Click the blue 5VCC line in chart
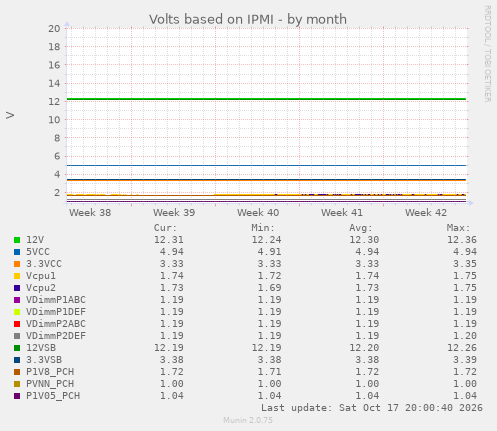The height and width of the screenshot is (431, 497). coord(266,165)
